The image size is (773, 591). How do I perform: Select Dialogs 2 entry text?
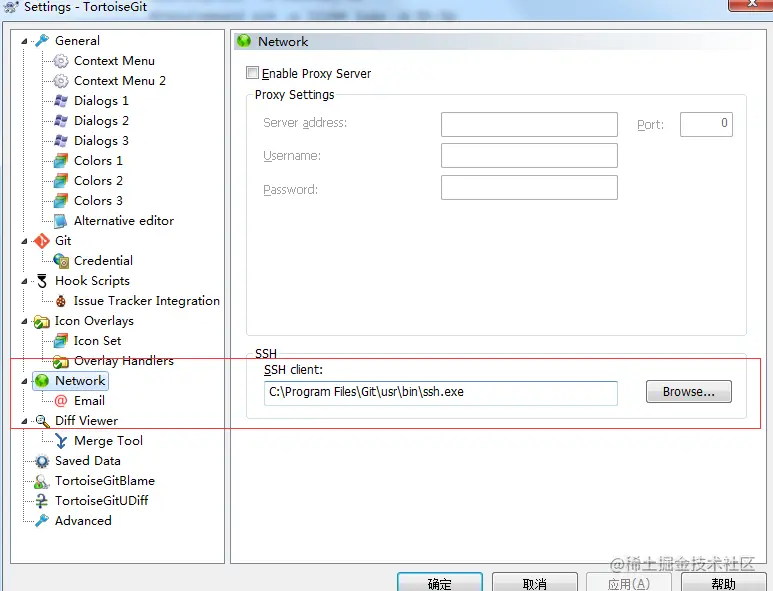click(101, 120)
